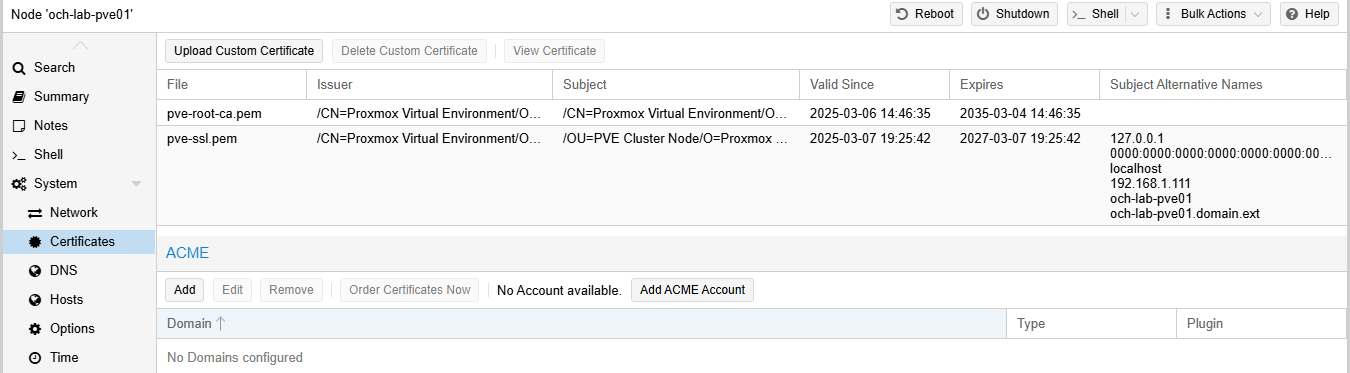Click Upload Custom Certificate
The image size is (1350, 373).
tap(244, 51)
